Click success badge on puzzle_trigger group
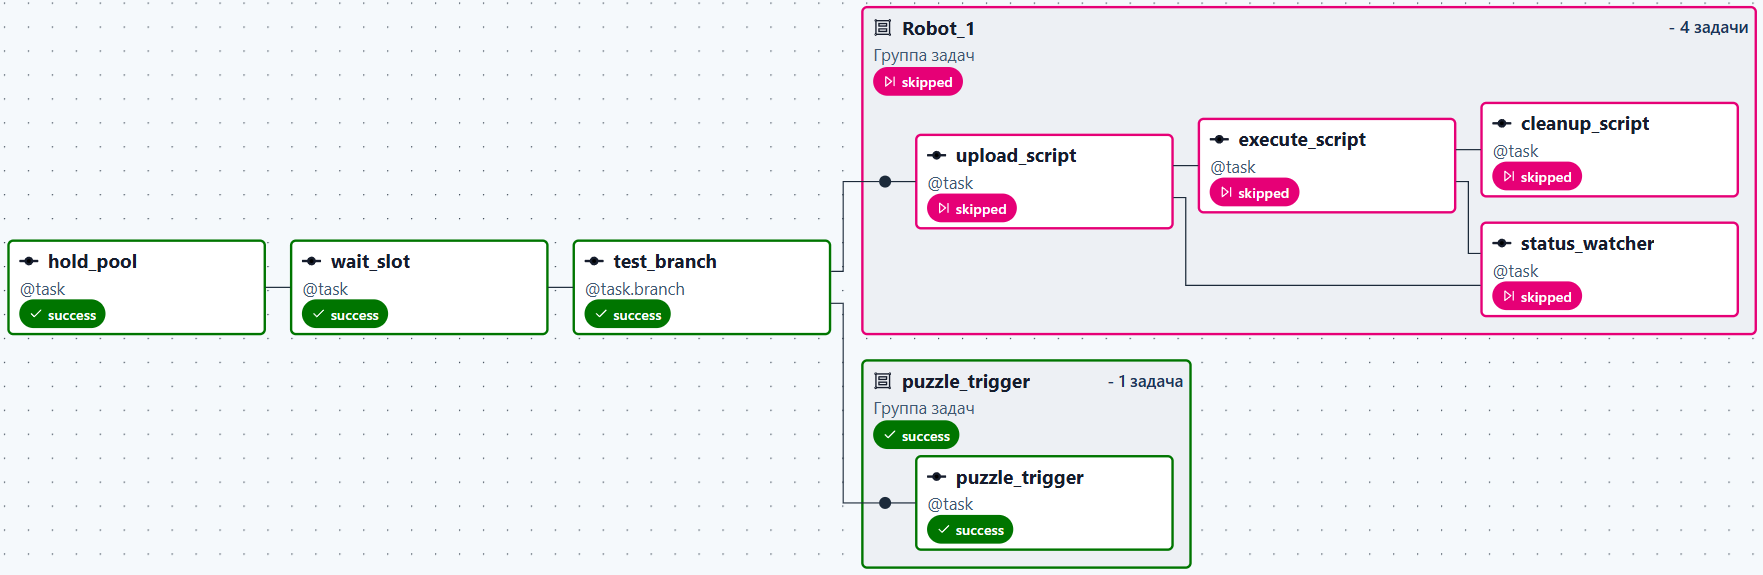This screenshot has height=575, width=1763. [x=916, y=435]
